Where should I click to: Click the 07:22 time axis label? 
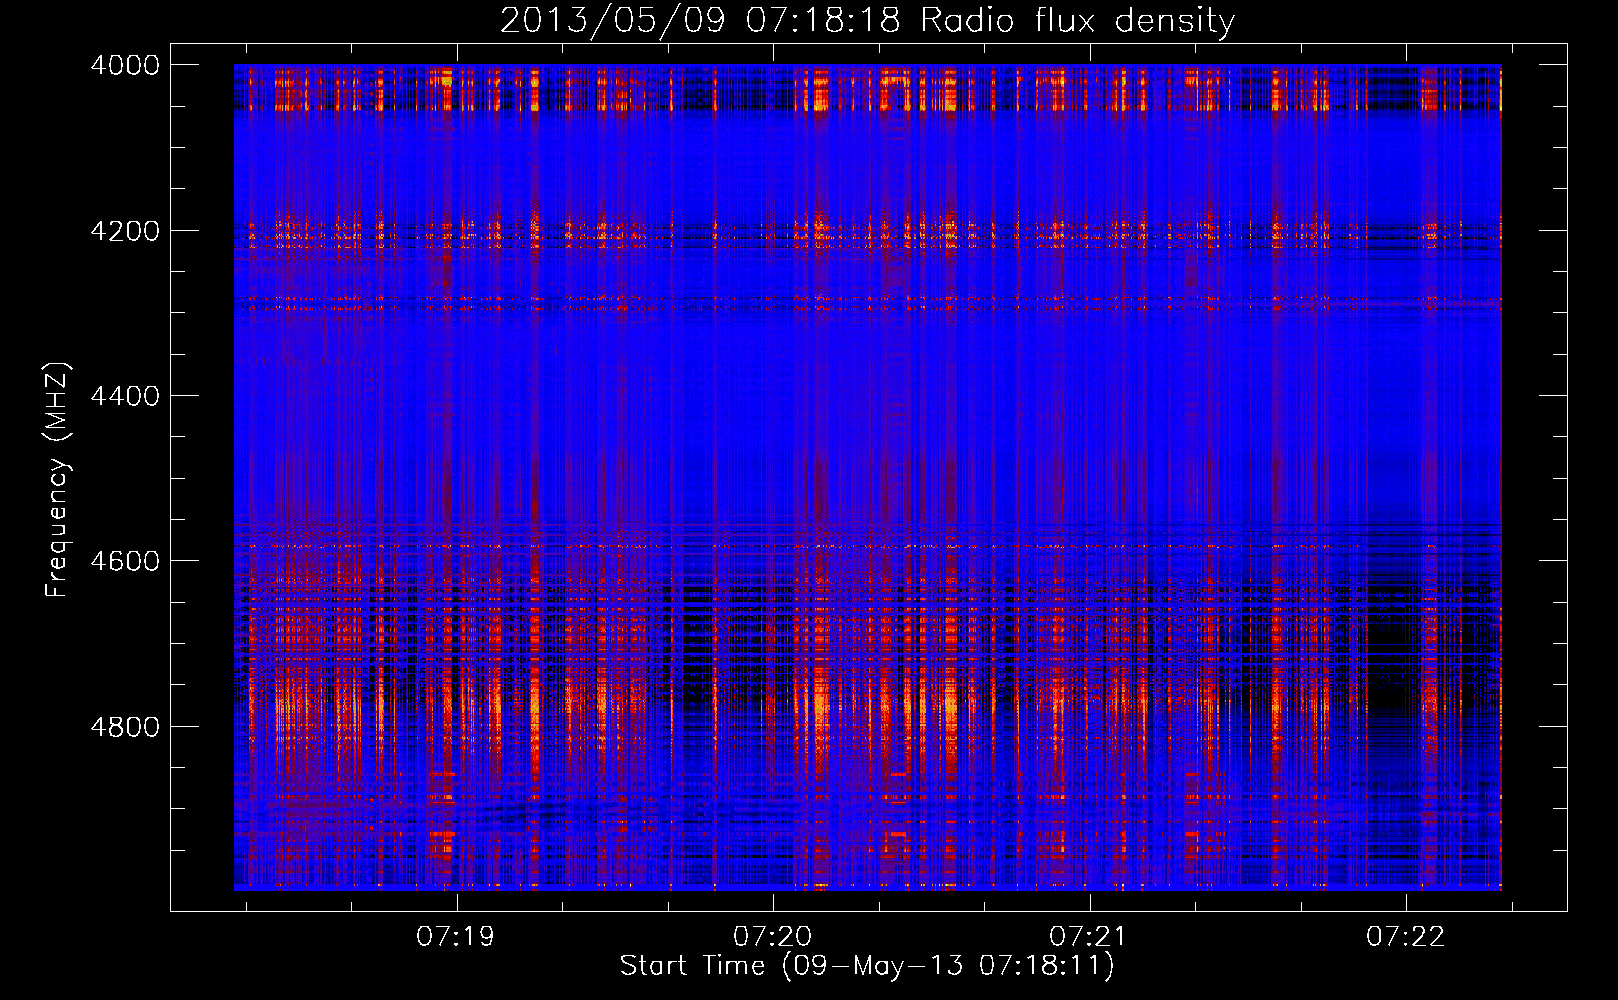coord(1405,937)
